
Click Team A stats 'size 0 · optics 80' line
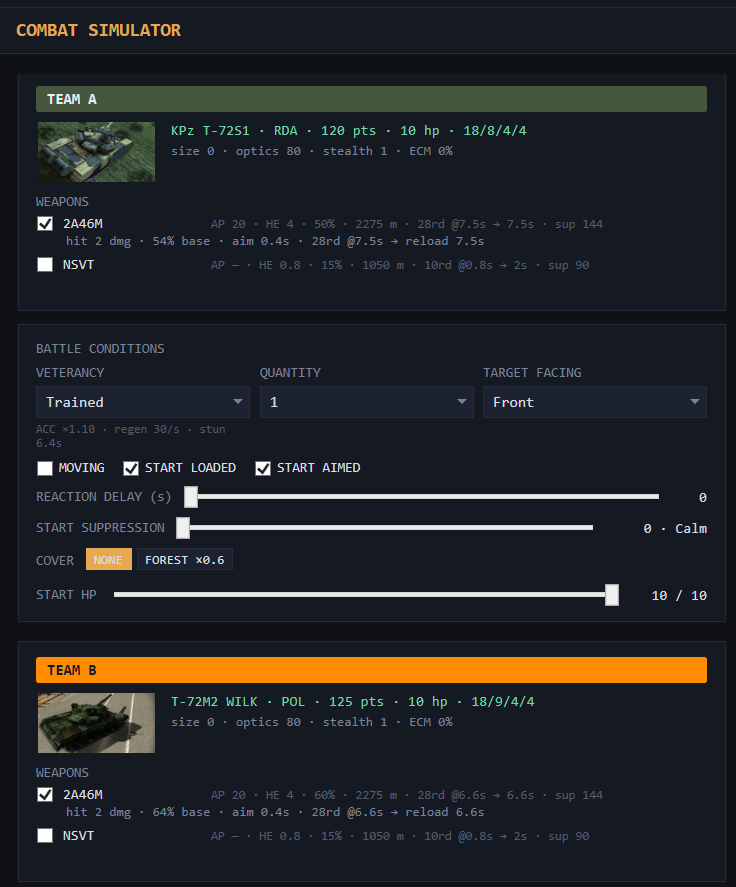coord(312,151)
